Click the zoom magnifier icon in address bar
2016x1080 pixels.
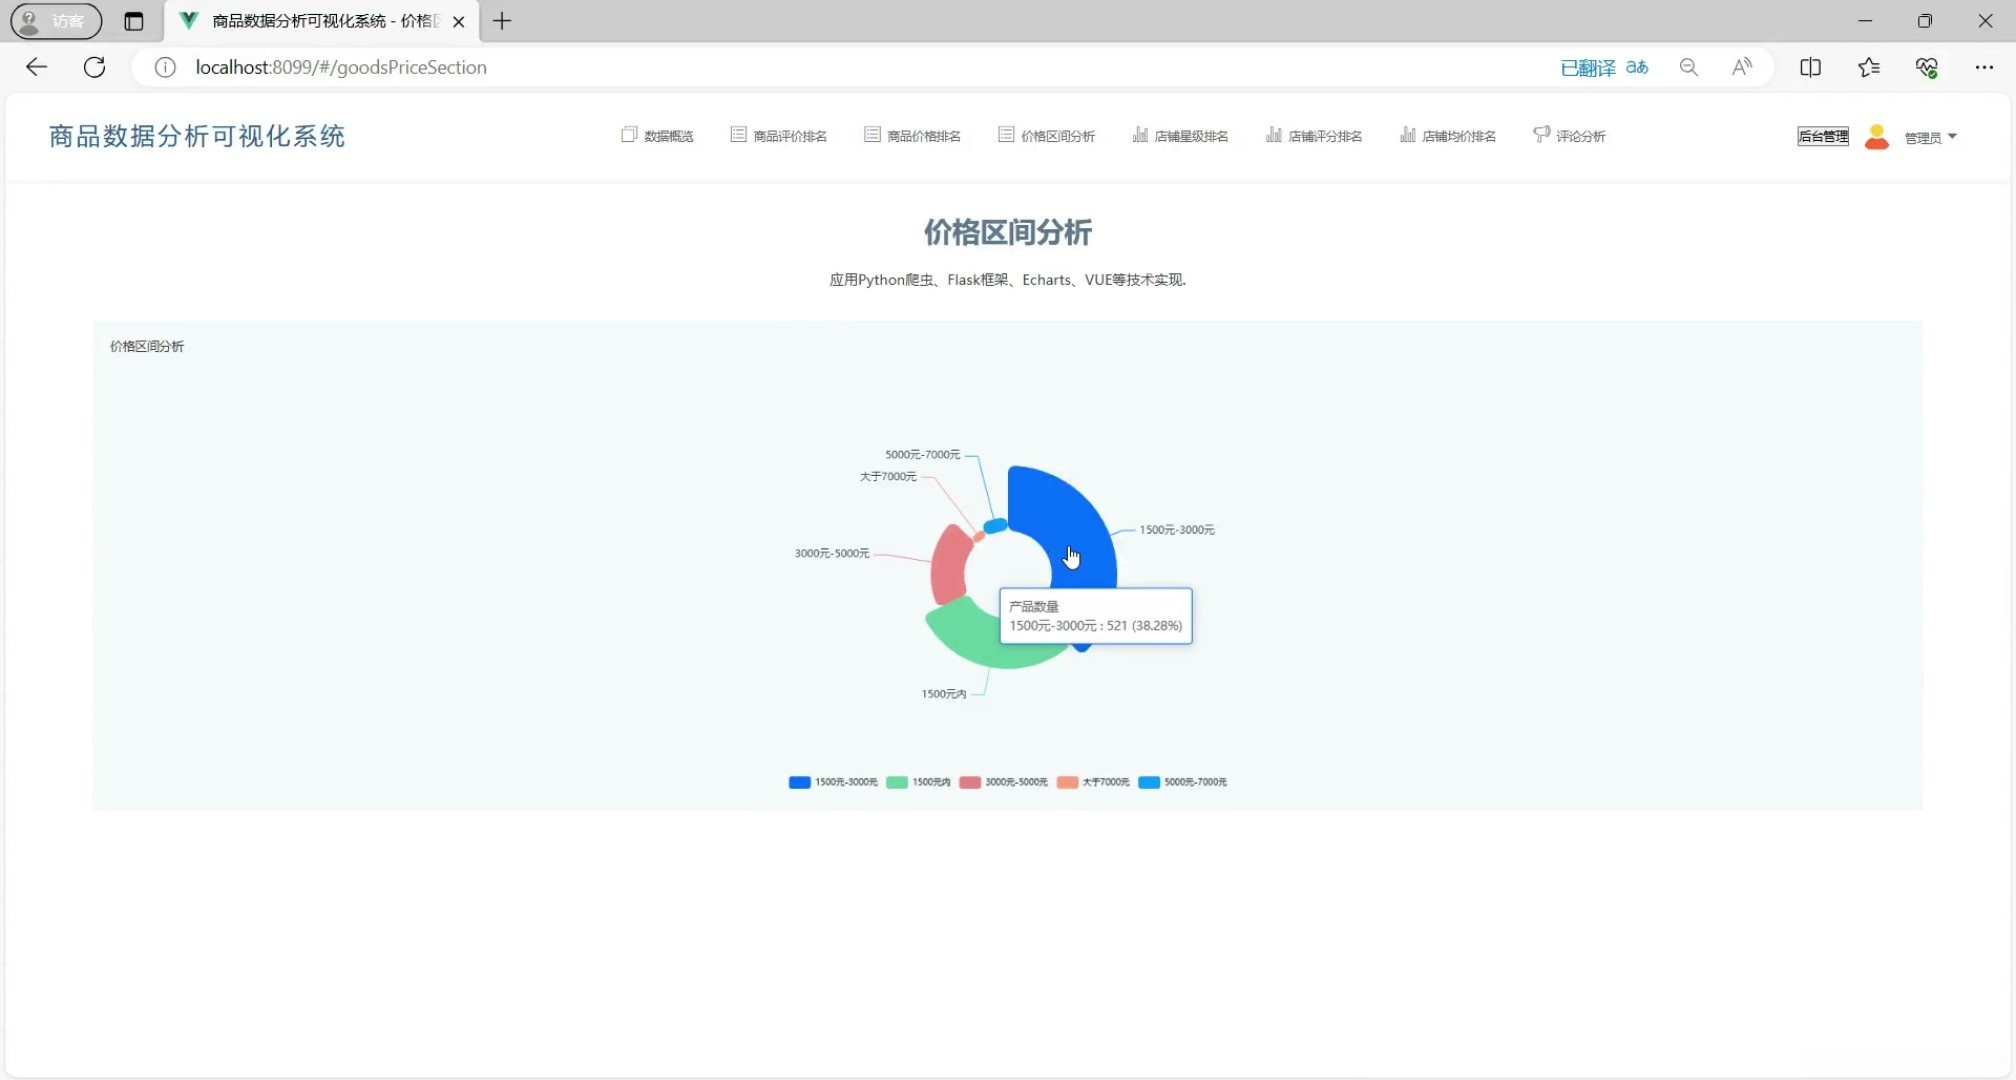click(x=1688, y=67)
